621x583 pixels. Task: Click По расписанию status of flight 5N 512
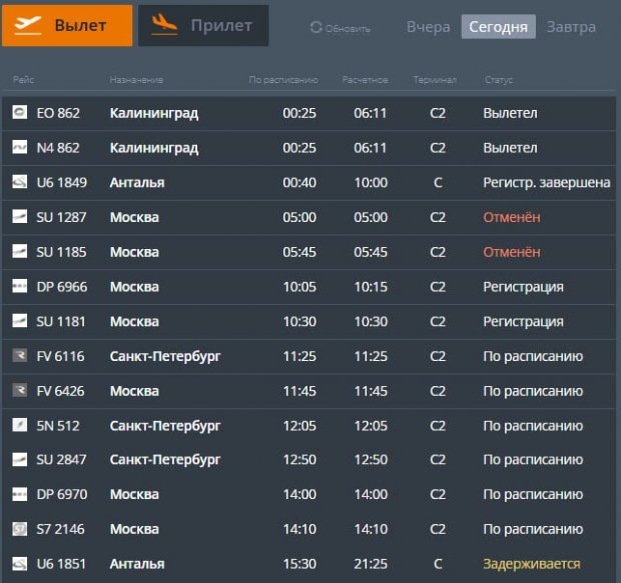tap(533, 426)
